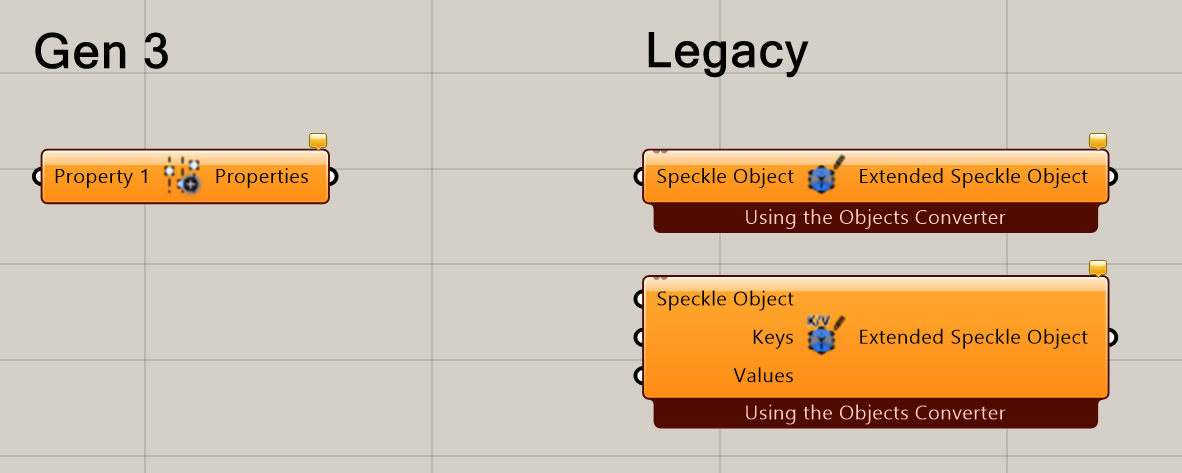Click the yellow balloon on the Keys/Values component

point(1098,268)
